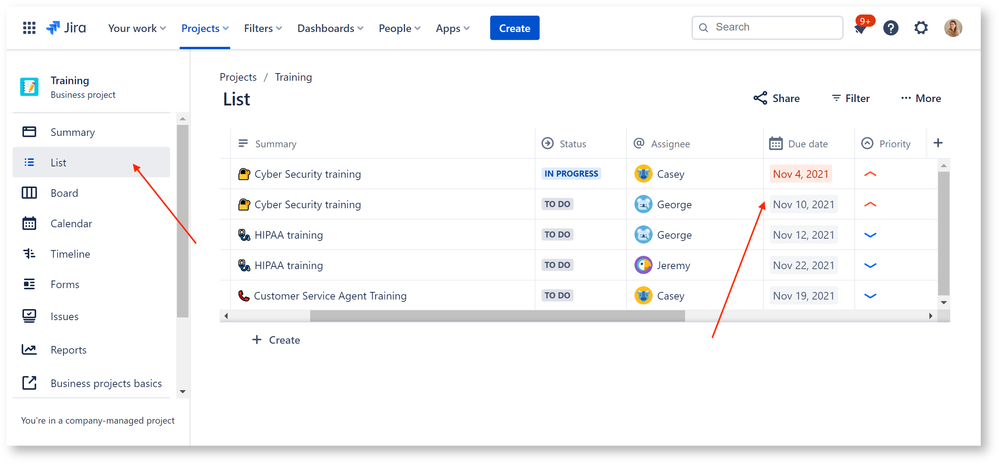Expand the Your work dropdown
Viewport: 999px width, 464px height.
point(137,28)
